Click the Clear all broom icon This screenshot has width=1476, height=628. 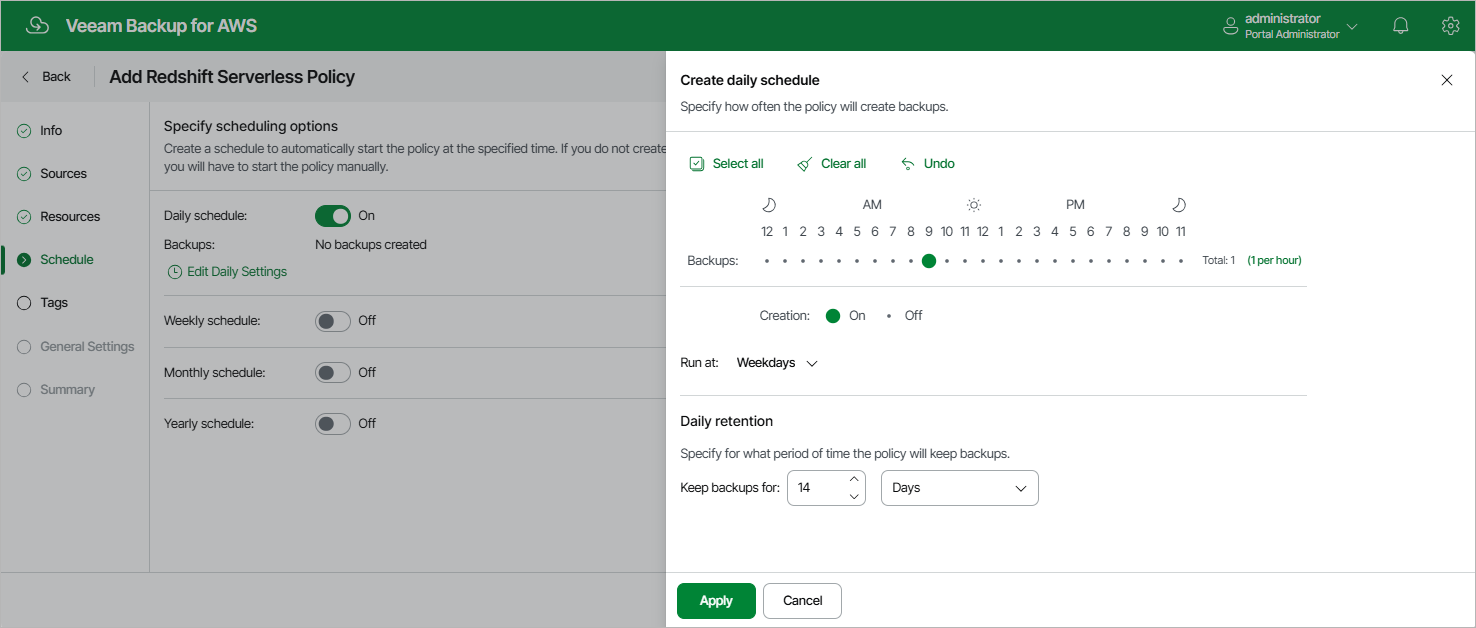[x=805, y=164]
